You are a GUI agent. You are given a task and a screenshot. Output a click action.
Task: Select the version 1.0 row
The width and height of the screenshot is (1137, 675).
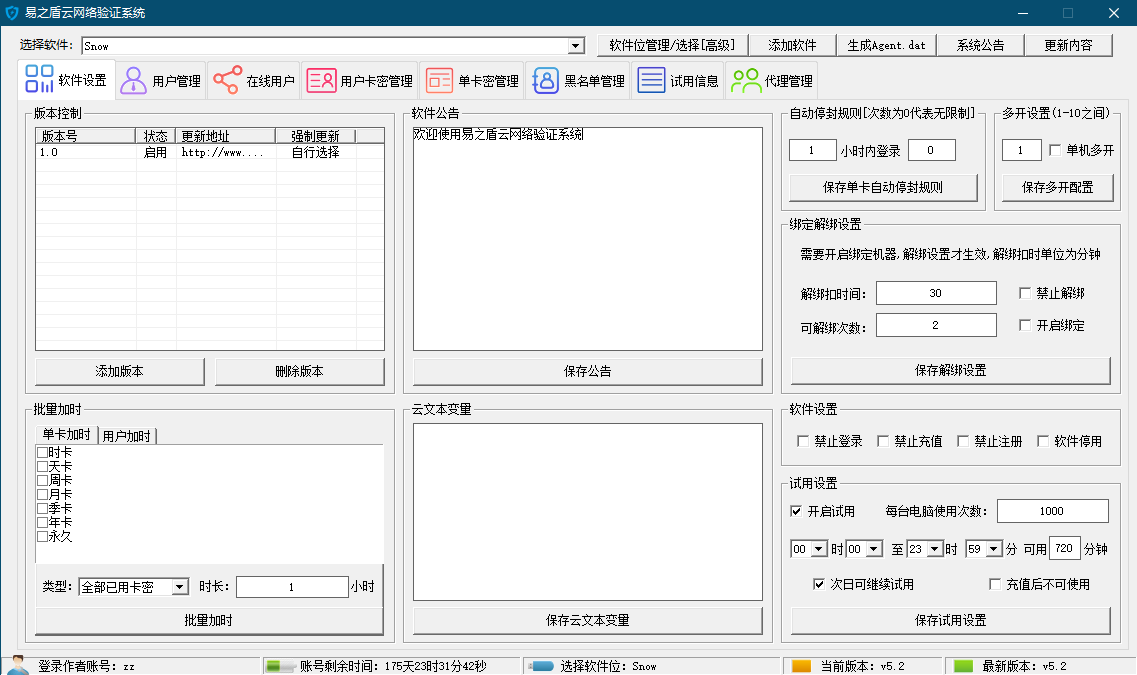coord(210,152)
